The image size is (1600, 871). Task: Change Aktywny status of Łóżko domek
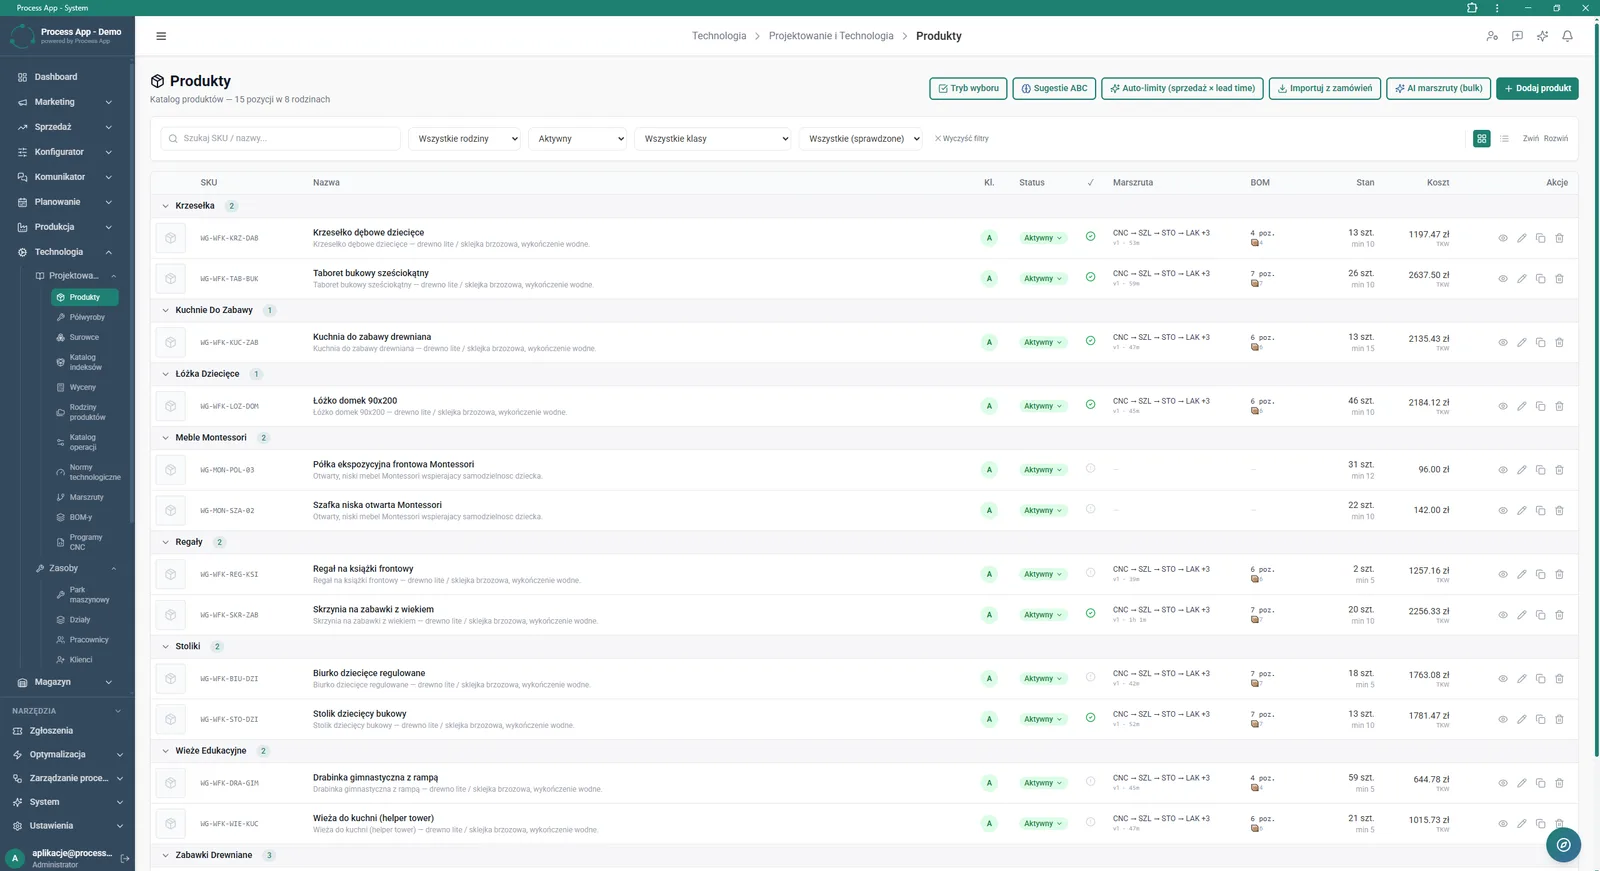point(1043,406)
